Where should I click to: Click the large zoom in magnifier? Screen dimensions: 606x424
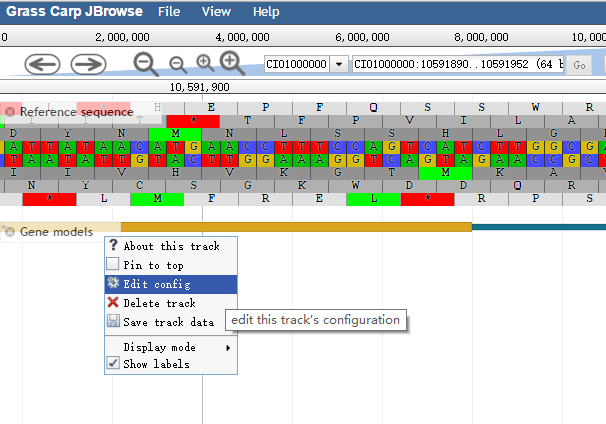(233, 64)
